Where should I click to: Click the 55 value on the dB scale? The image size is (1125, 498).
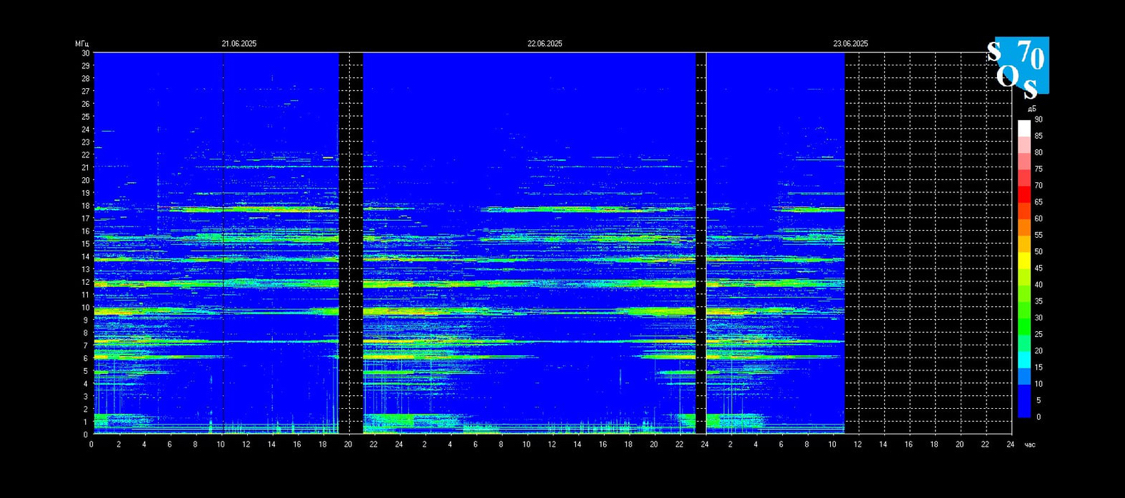tap(1038, 235)
